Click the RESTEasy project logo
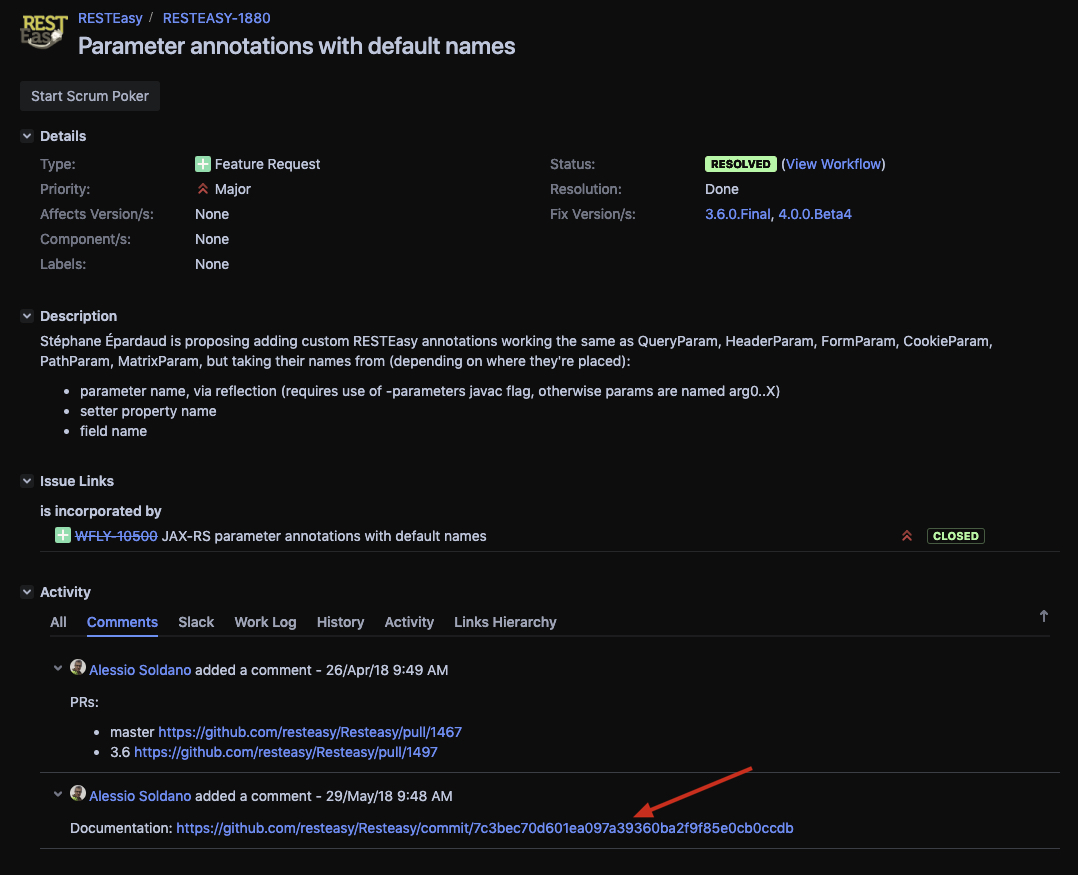This screenshot has height=875, width=1078. click(43, 32)
